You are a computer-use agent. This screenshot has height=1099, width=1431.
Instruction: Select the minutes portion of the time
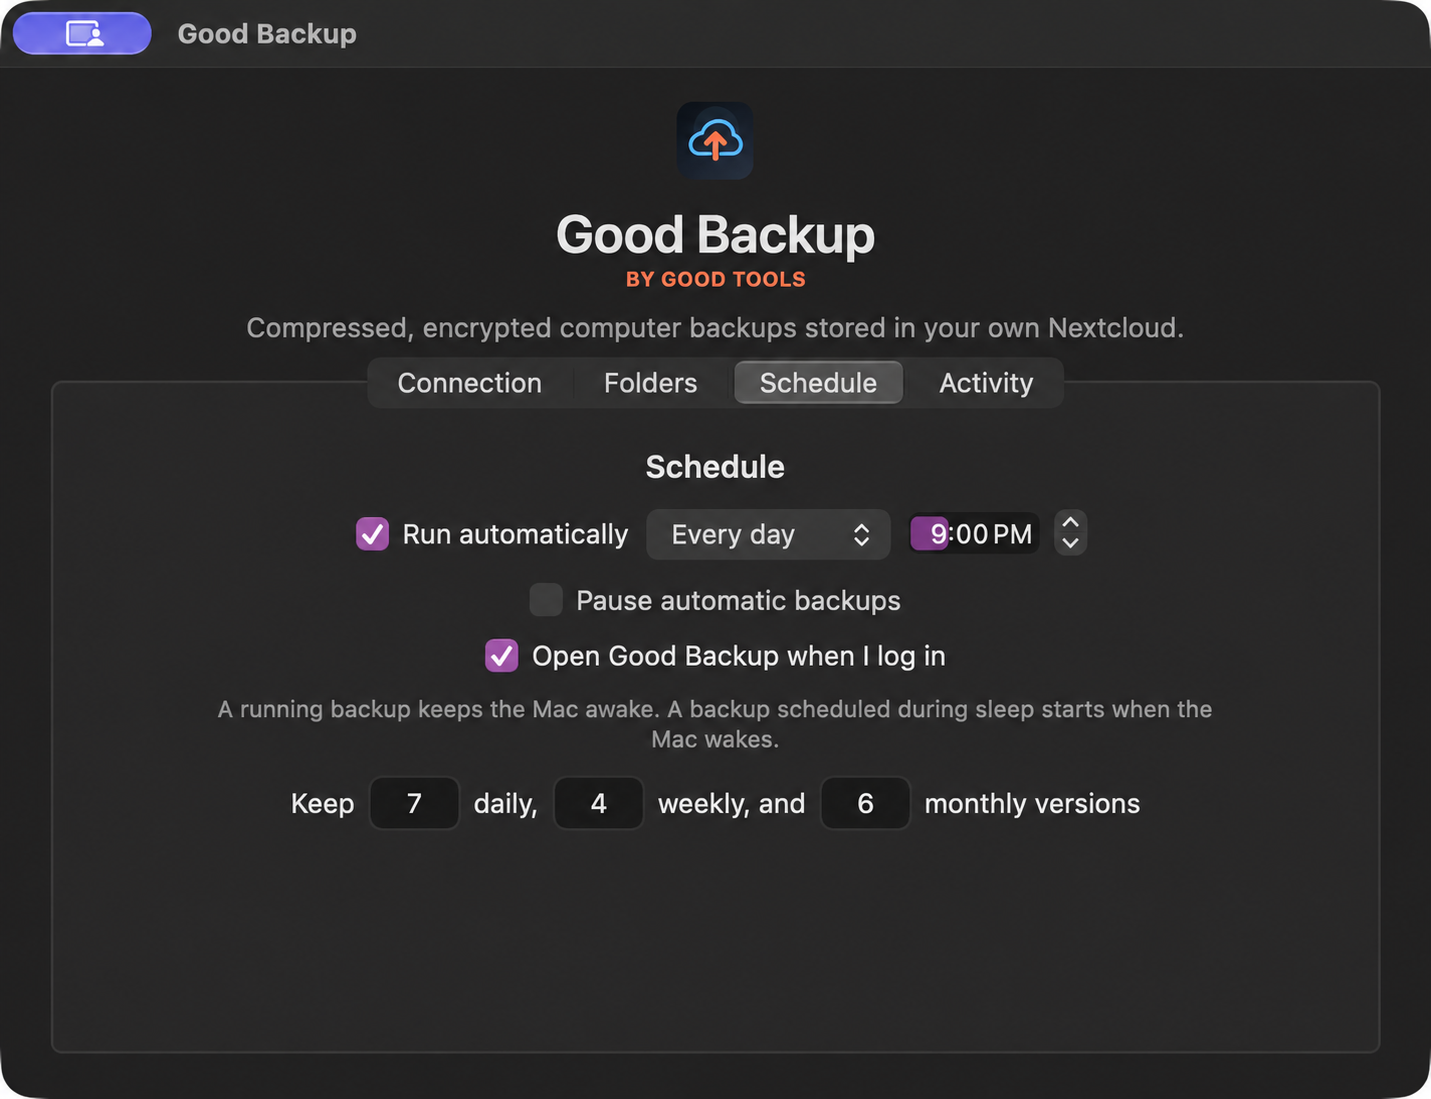[x=972, y=534]
